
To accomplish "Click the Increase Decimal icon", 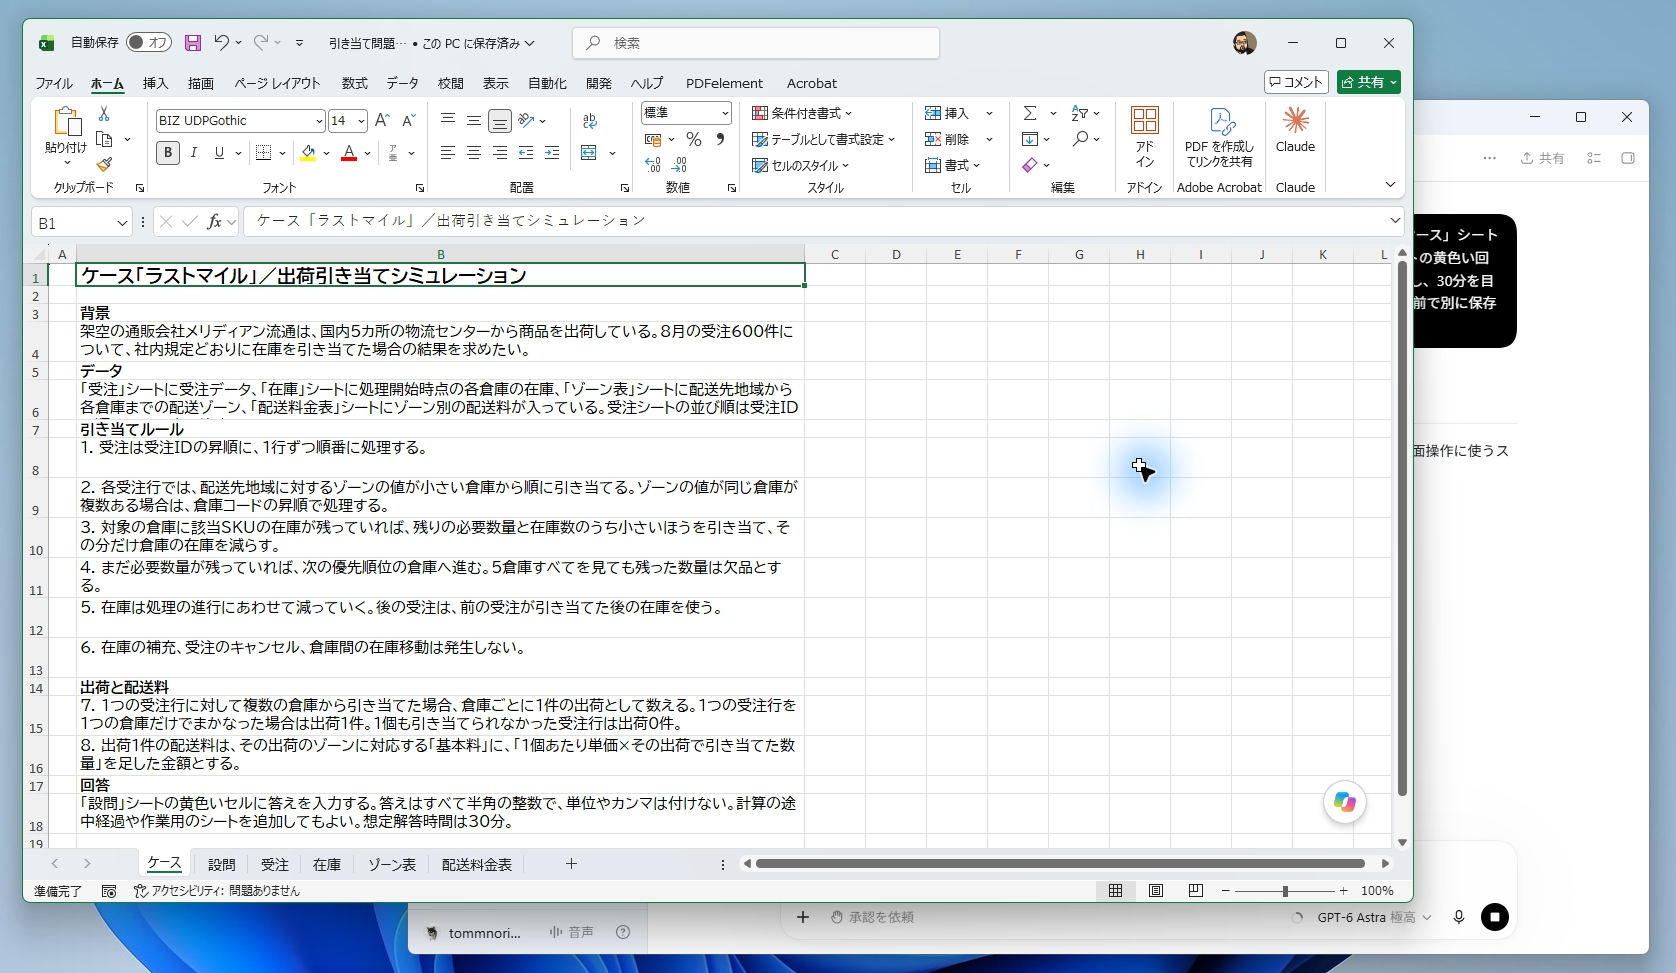I will coord(653,165).
